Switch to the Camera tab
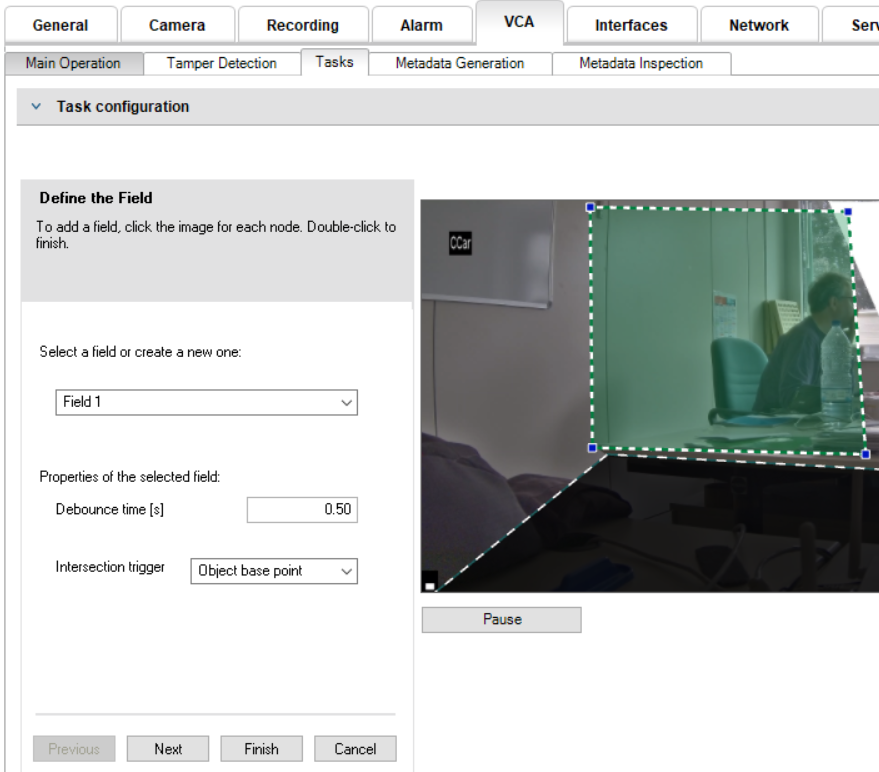The width and height of the screenshot is (879, 772). tap(177, 25)
